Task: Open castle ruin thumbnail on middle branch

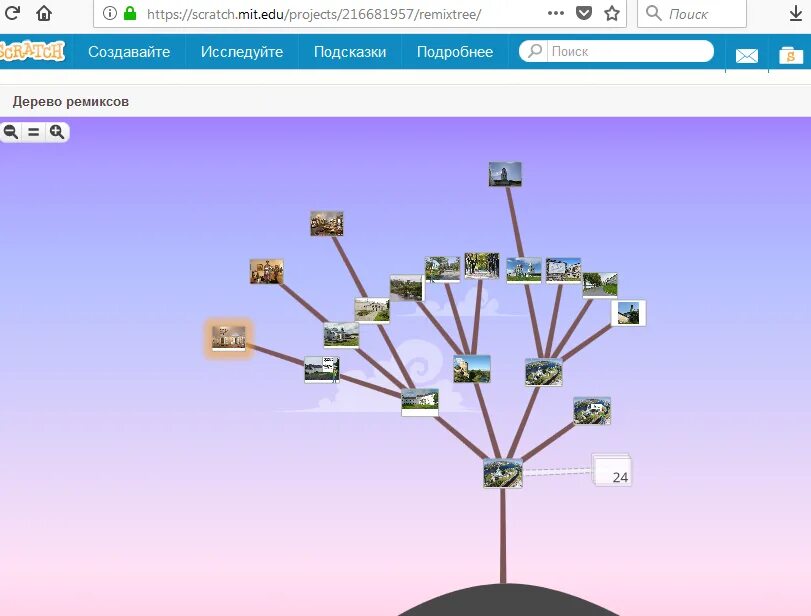Action: [472, 368]
